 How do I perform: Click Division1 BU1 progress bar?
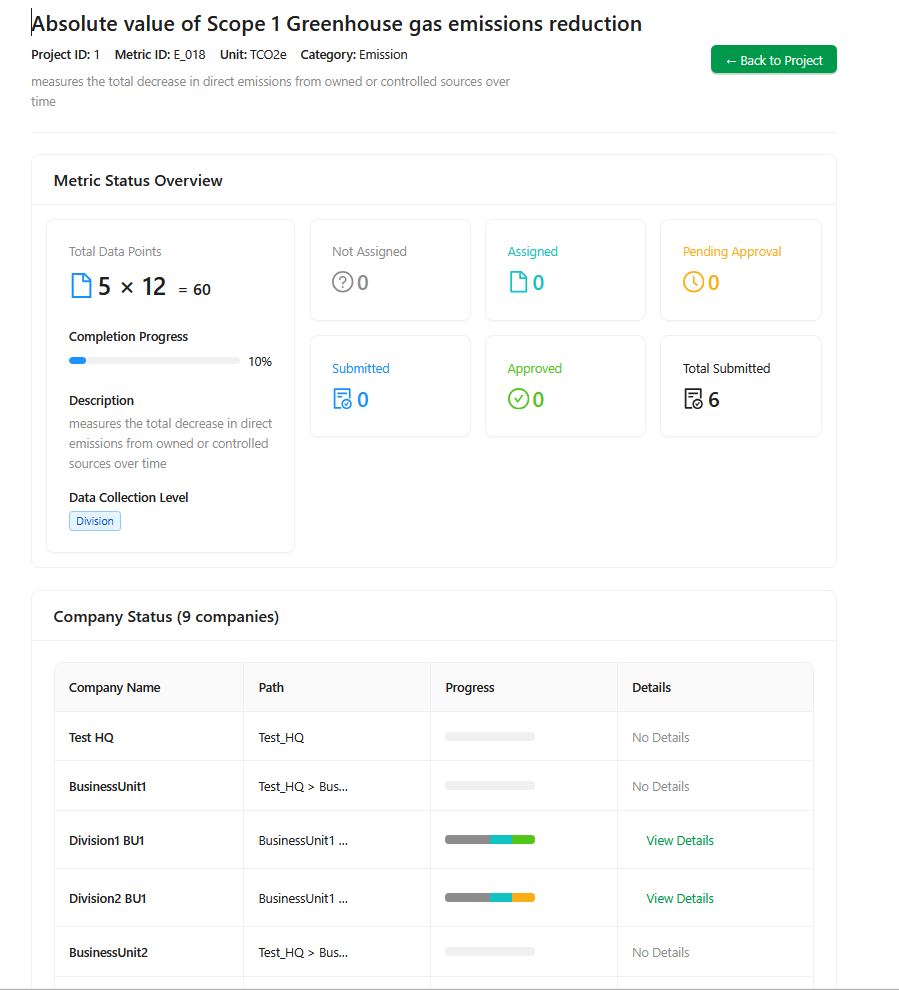pyautogui.click(x=490, y=840)
